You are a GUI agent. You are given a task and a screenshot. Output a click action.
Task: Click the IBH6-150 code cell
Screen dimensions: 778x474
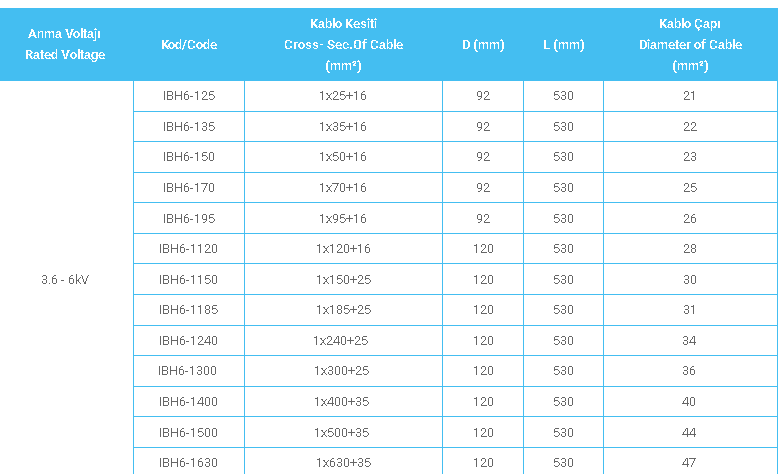[188, 157]
